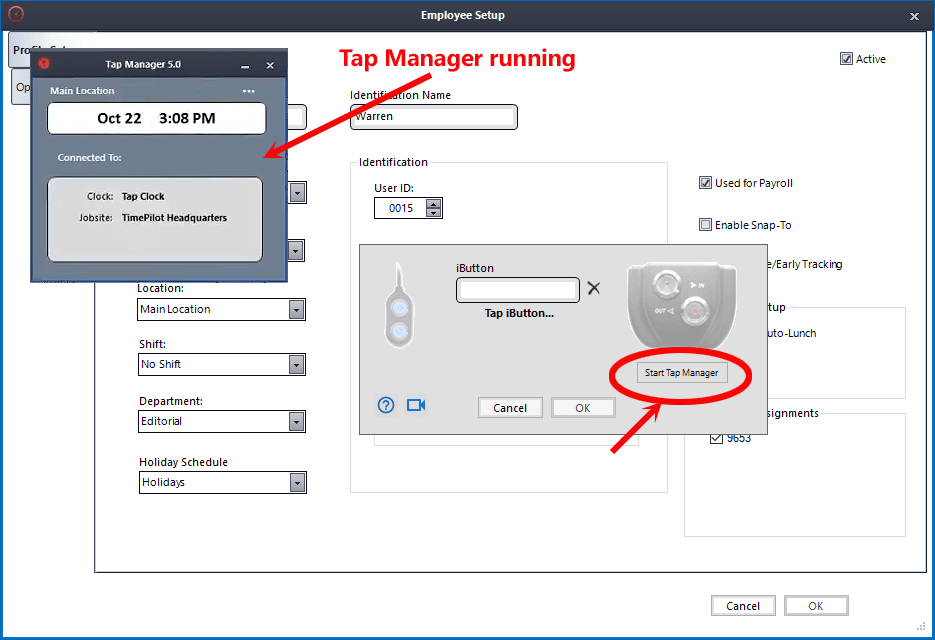The height and width of the screenshot is (640, 935).
Task: Clear the iButton entry using the X icon
Action: 594,289
